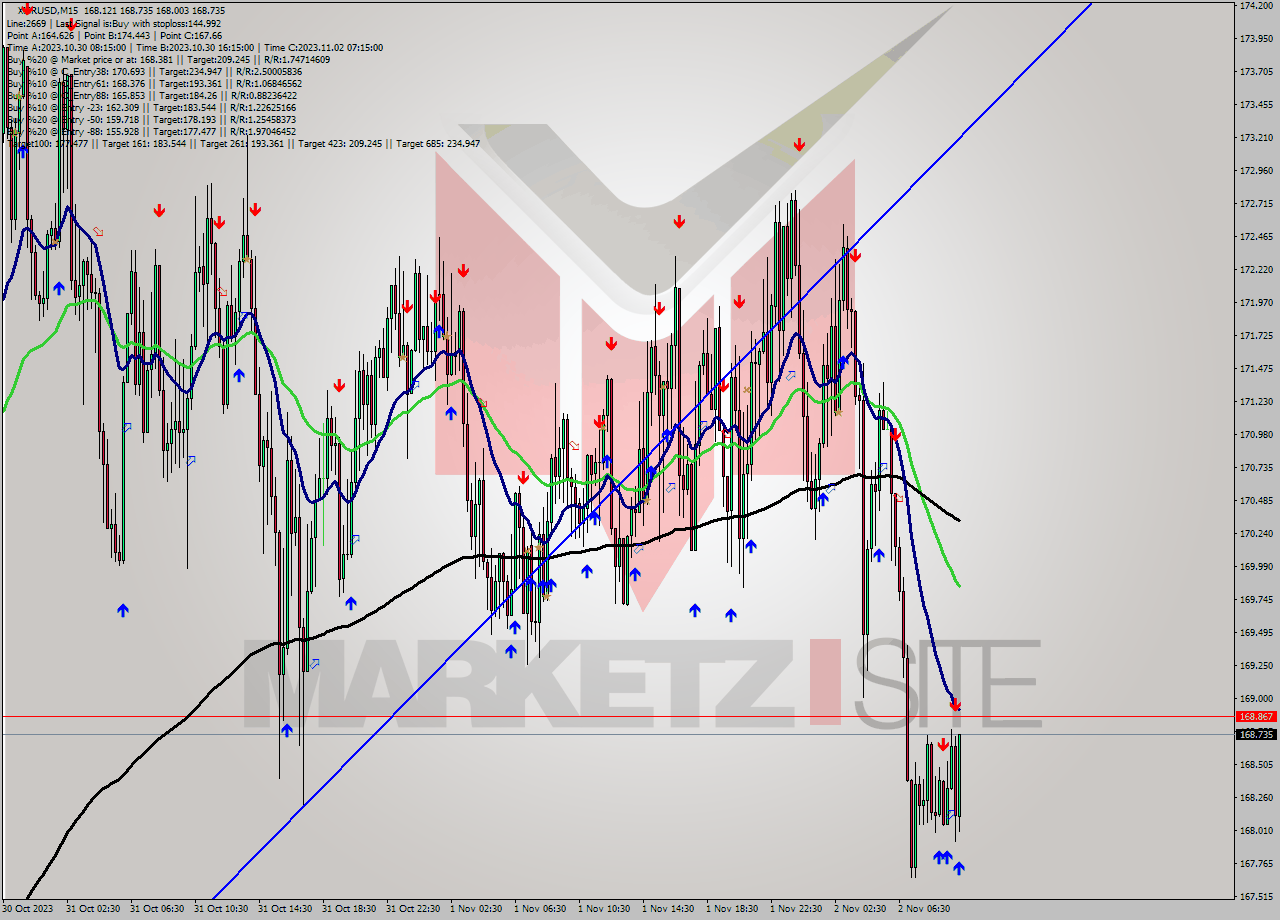This screenshot has width=1280, height=920.
Task: Click the 168.260 price axis label
Action: pyautogui.click(x=1256, y=797)
